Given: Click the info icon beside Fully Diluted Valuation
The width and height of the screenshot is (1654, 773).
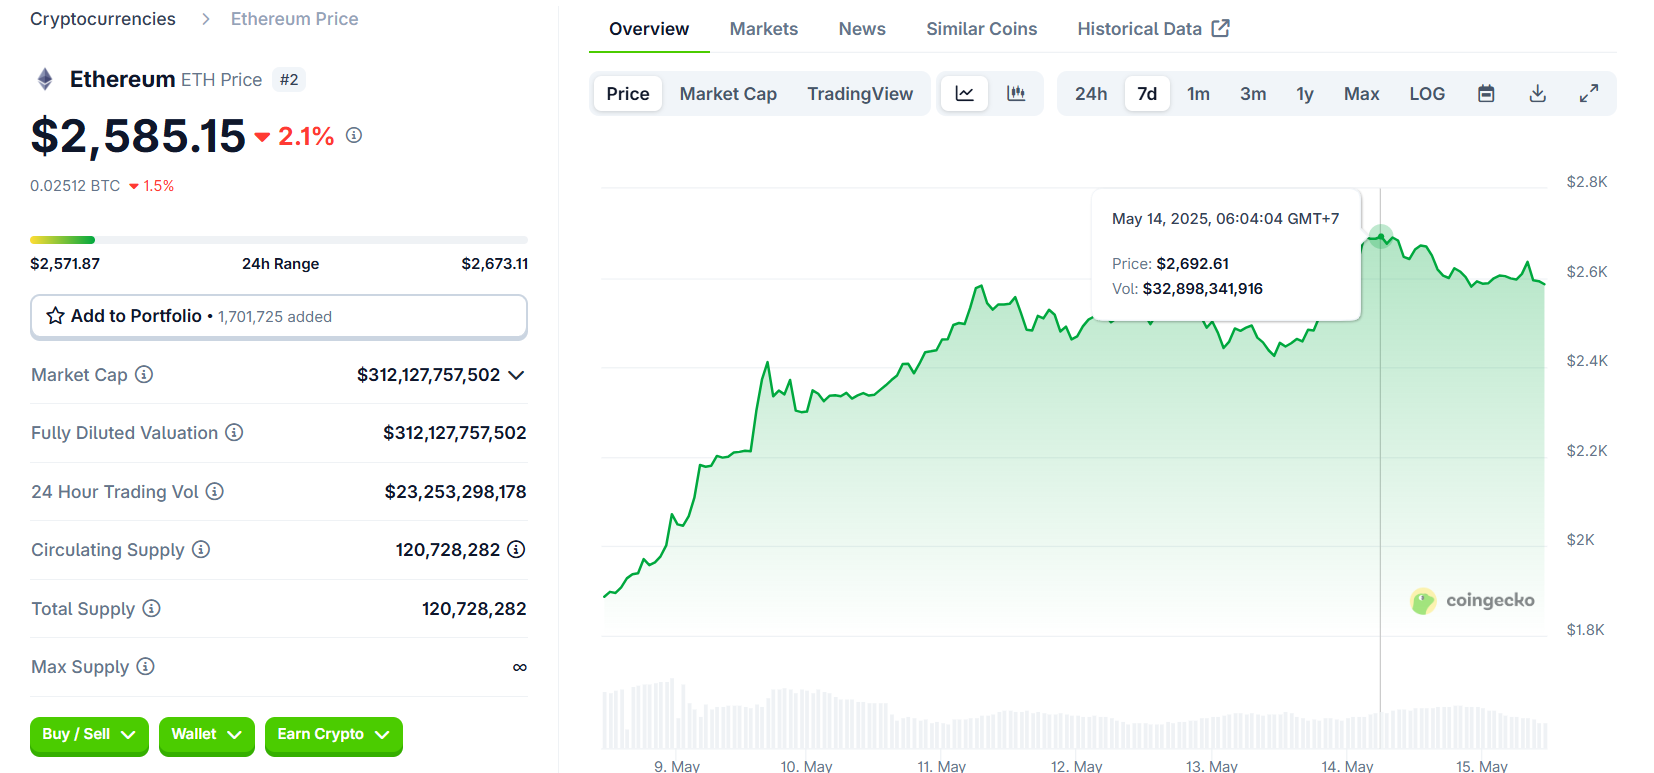Looking at the screenshot, I should (234, 432).
